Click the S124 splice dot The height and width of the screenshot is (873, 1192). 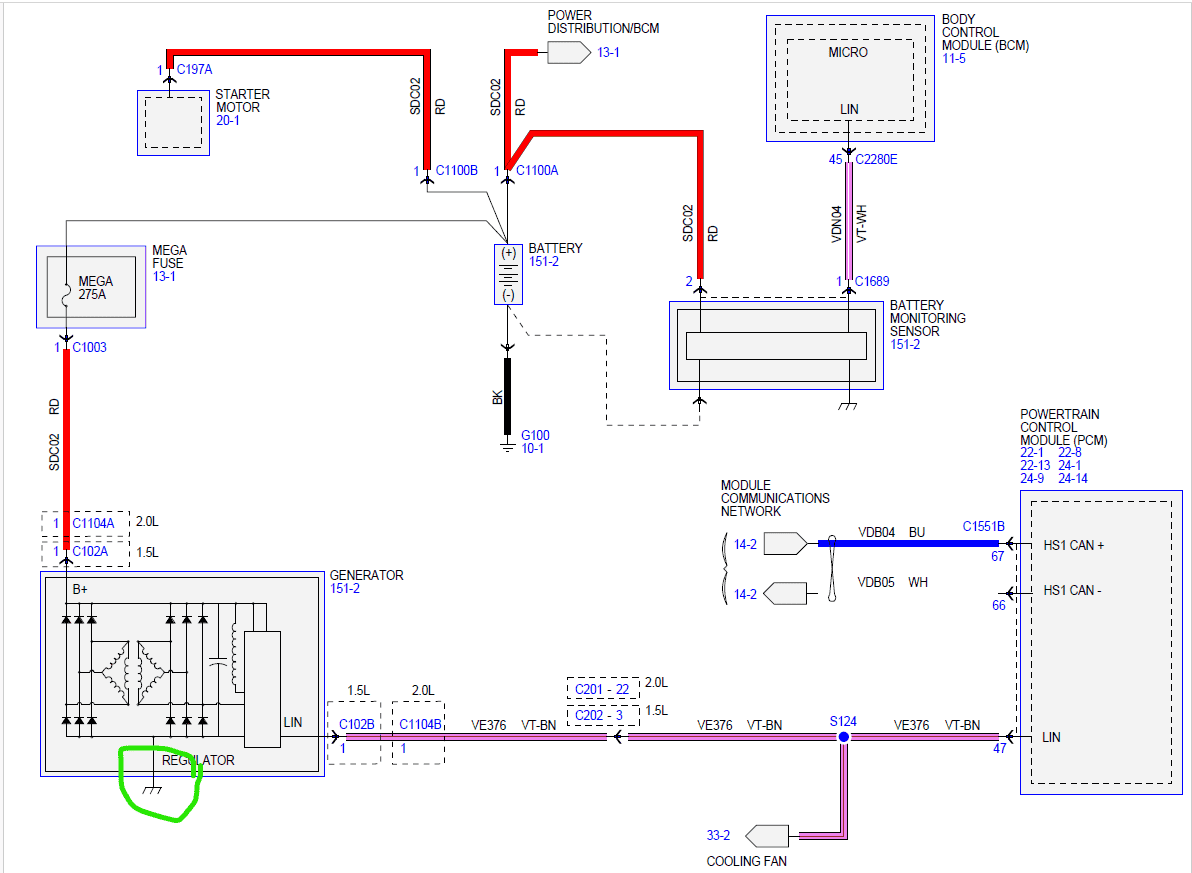pyautogui.click(x=843, y=737)
